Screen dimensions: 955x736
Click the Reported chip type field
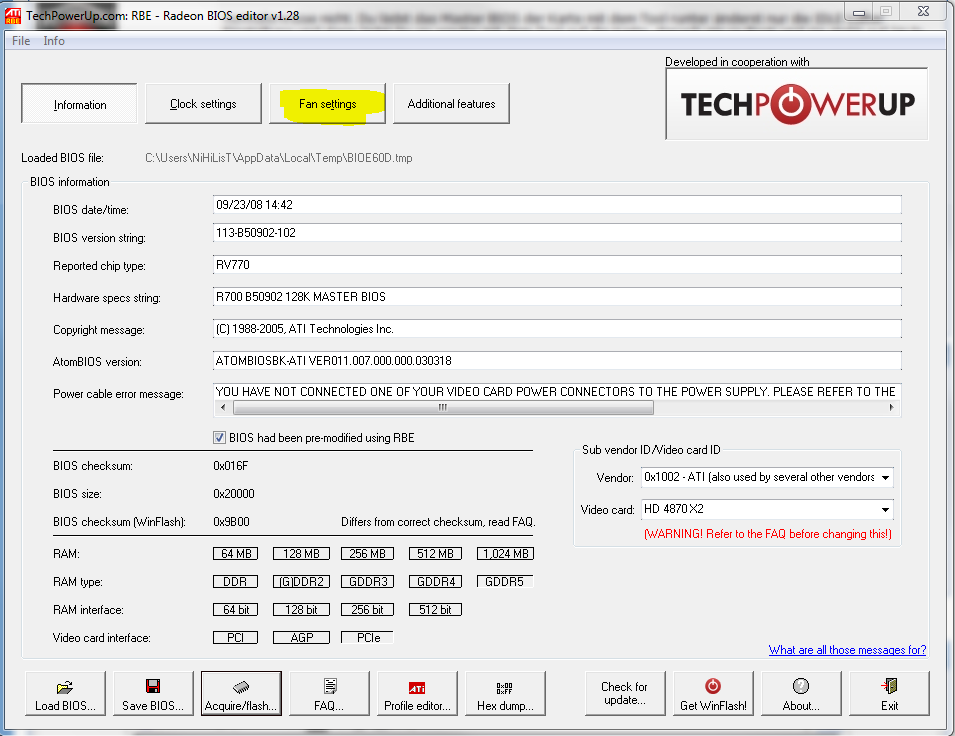[557, 264]
